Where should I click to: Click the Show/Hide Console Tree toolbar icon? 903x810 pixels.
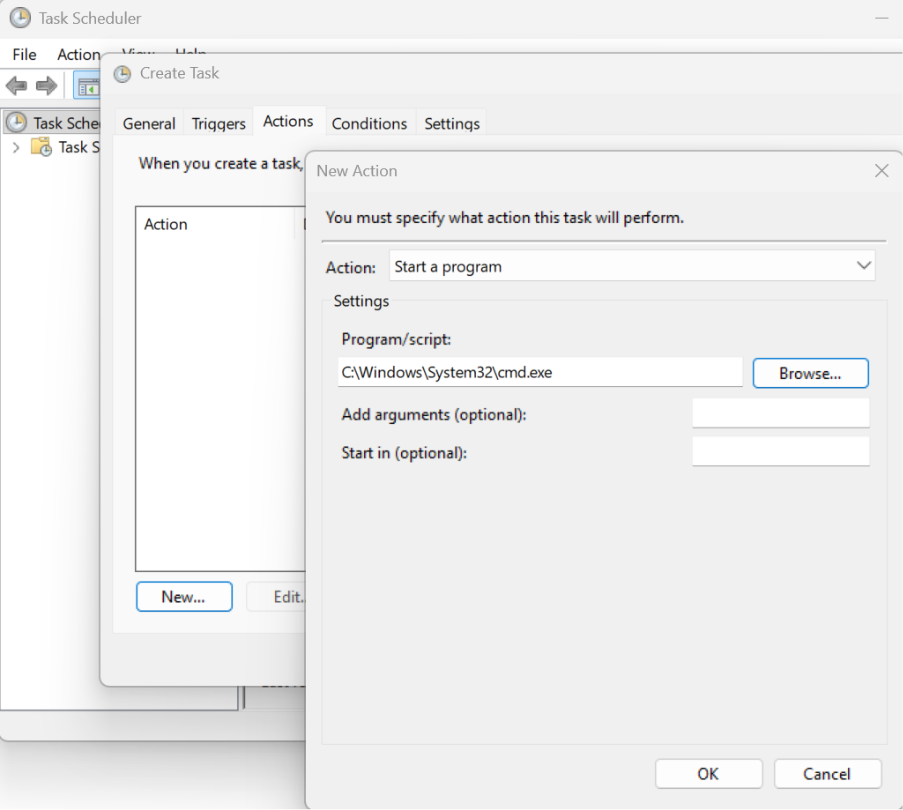tap(87, 87)
